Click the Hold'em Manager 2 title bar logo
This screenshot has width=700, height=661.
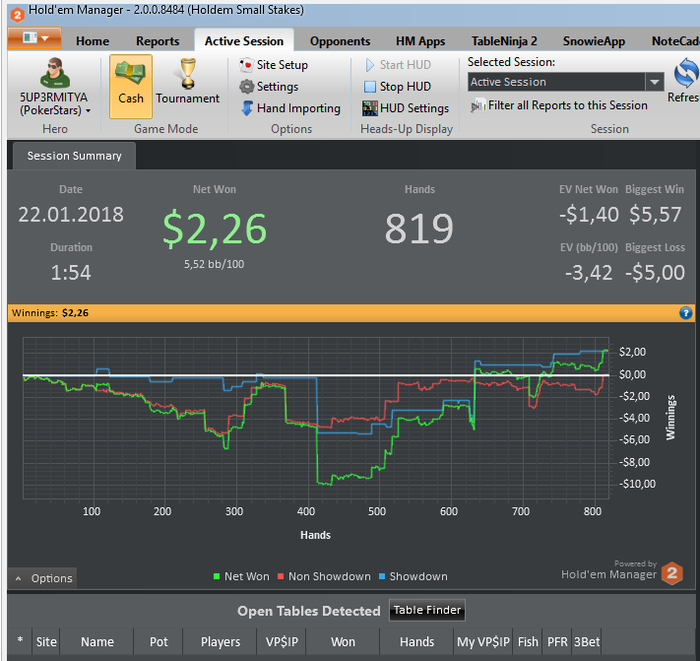tap(17, 14)
